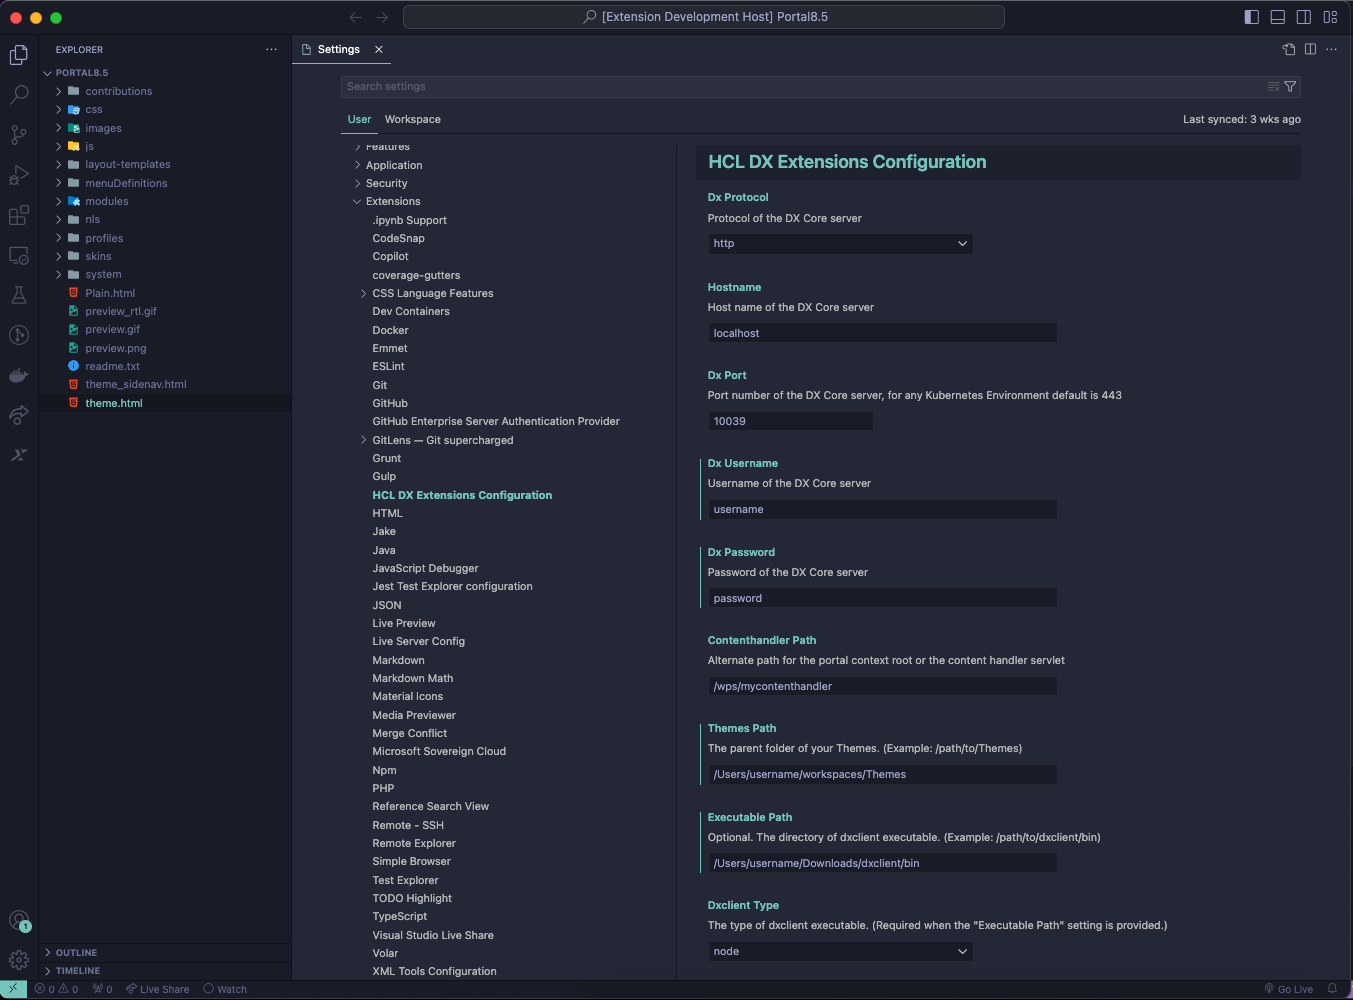Switch to the Workspace settings tab
Image resolution: width=1353 pixels, height=1000 pixels.
point(412,119)
